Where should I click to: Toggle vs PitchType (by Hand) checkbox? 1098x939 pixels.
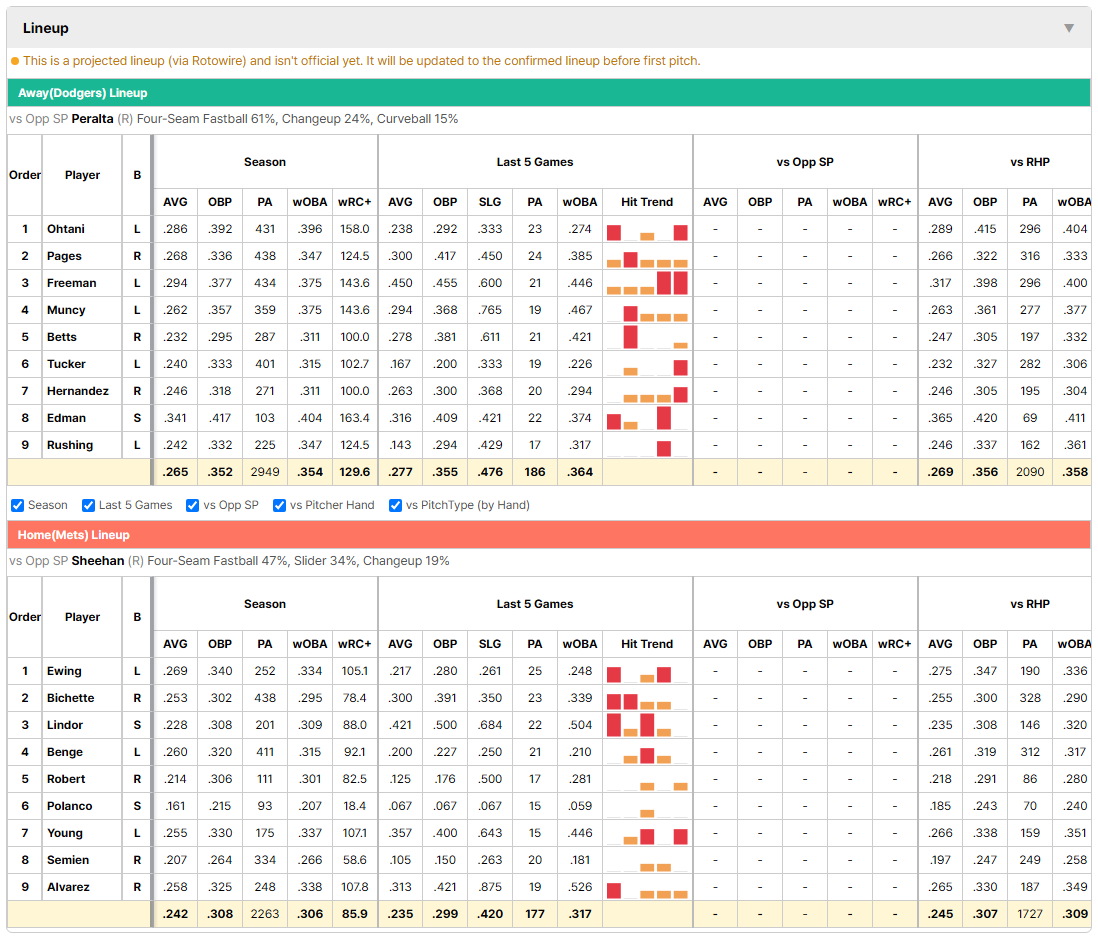tap(396, 506)
